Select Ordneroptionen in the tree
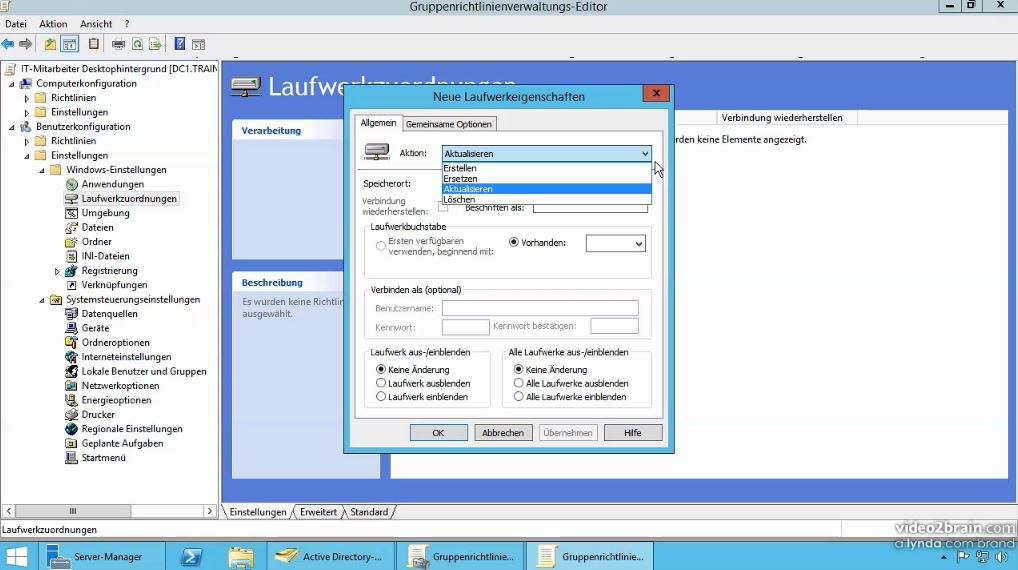The height and width of the screenshot is (570, 1018). point(115,342)
